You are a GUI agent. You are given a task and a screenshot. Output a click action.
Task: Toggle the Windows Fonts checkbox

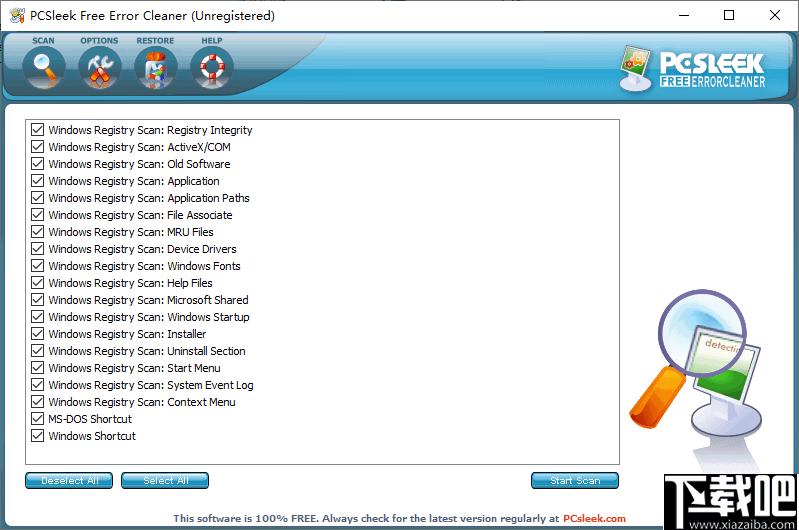[37, 266]
